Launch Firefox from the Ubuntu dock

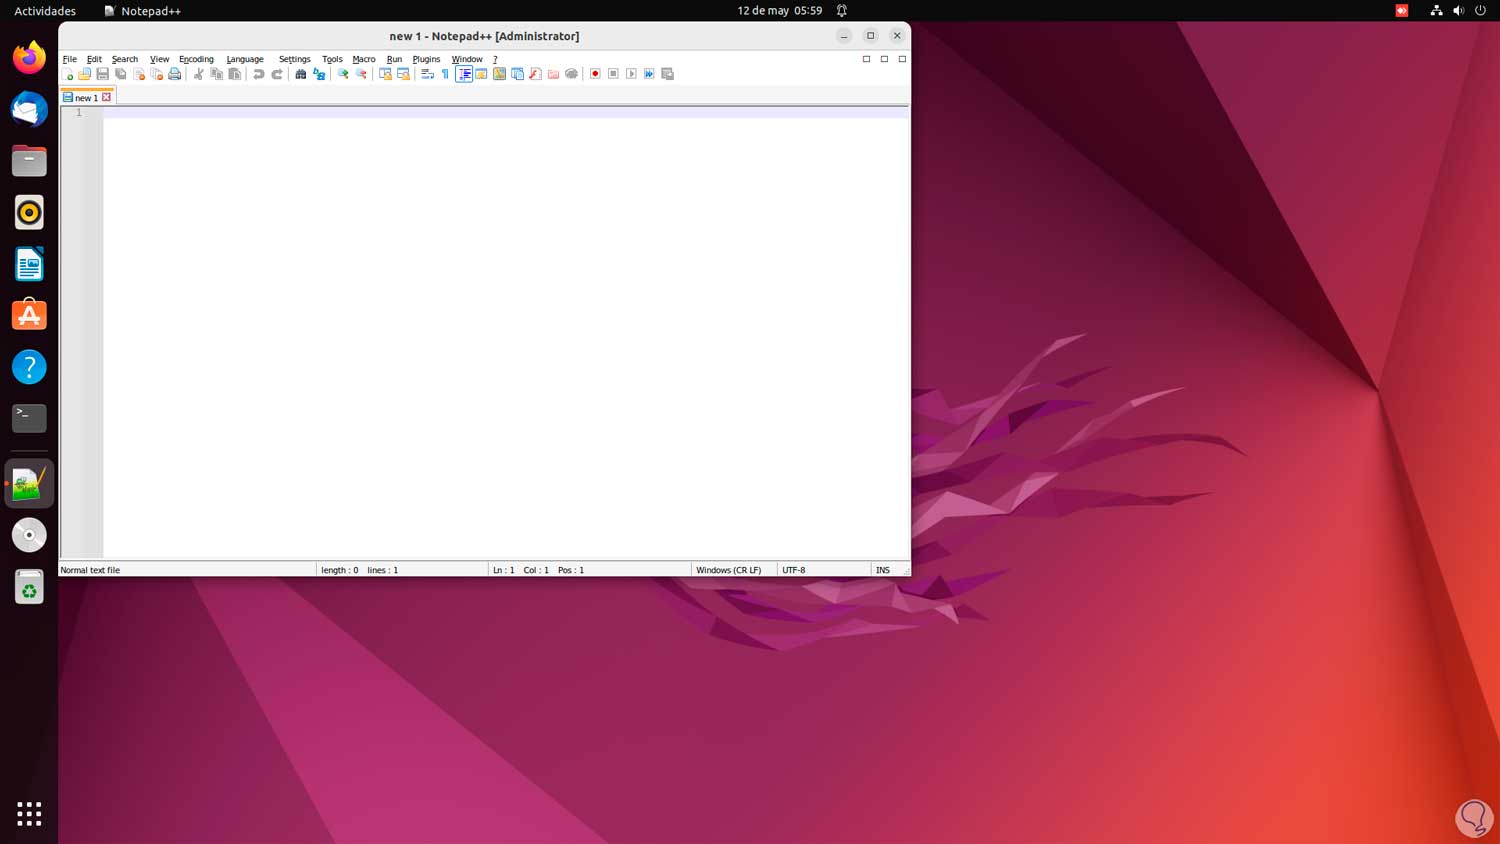29,57
